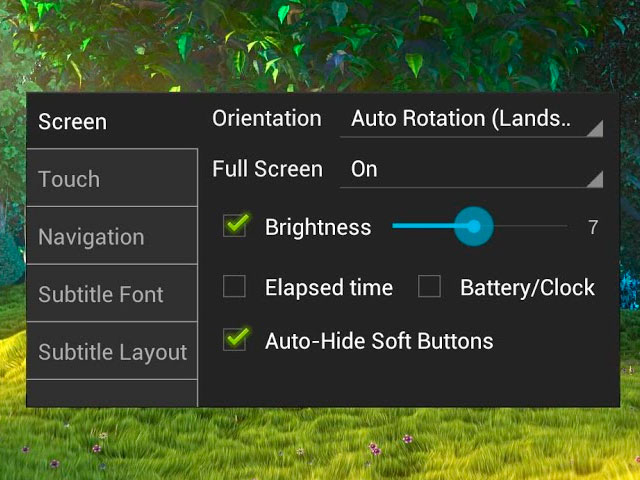Viewport: 640px width, 480px height.
Task: Click the Auto-Hide Soft Buttons label
Action: 379,341
